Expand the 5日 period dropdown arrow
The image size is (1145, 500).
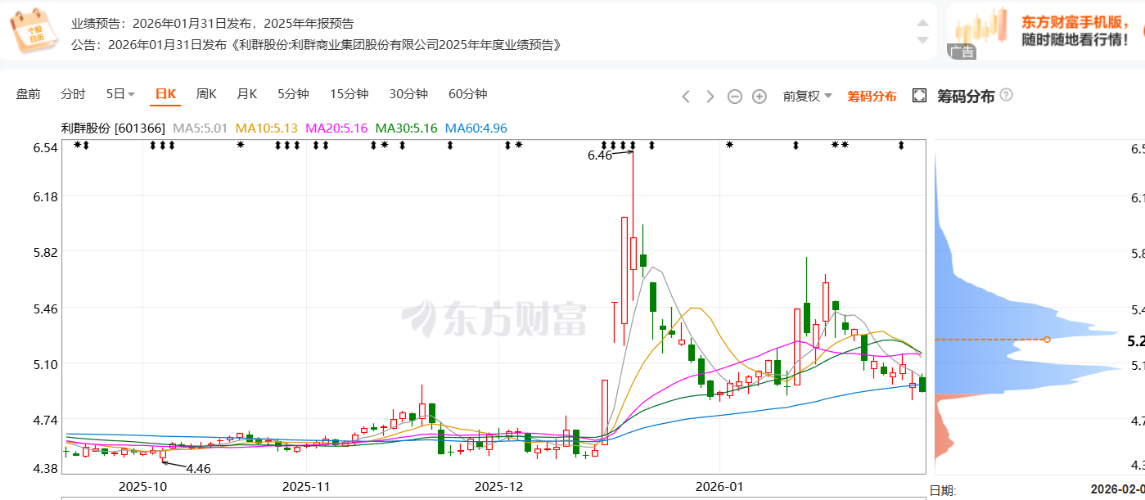click(x=131, y=94)
